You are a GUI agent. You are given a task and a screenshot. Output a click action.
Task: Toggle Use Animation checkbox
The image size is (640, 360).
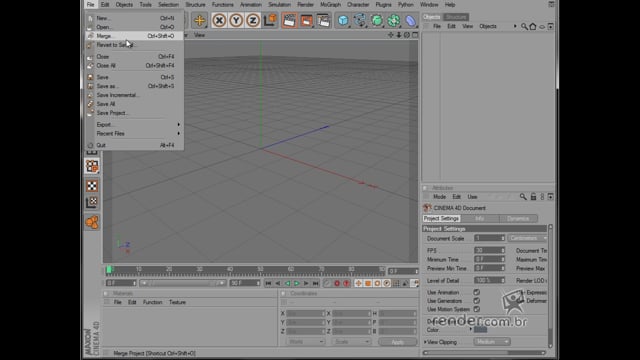[476, 292]
